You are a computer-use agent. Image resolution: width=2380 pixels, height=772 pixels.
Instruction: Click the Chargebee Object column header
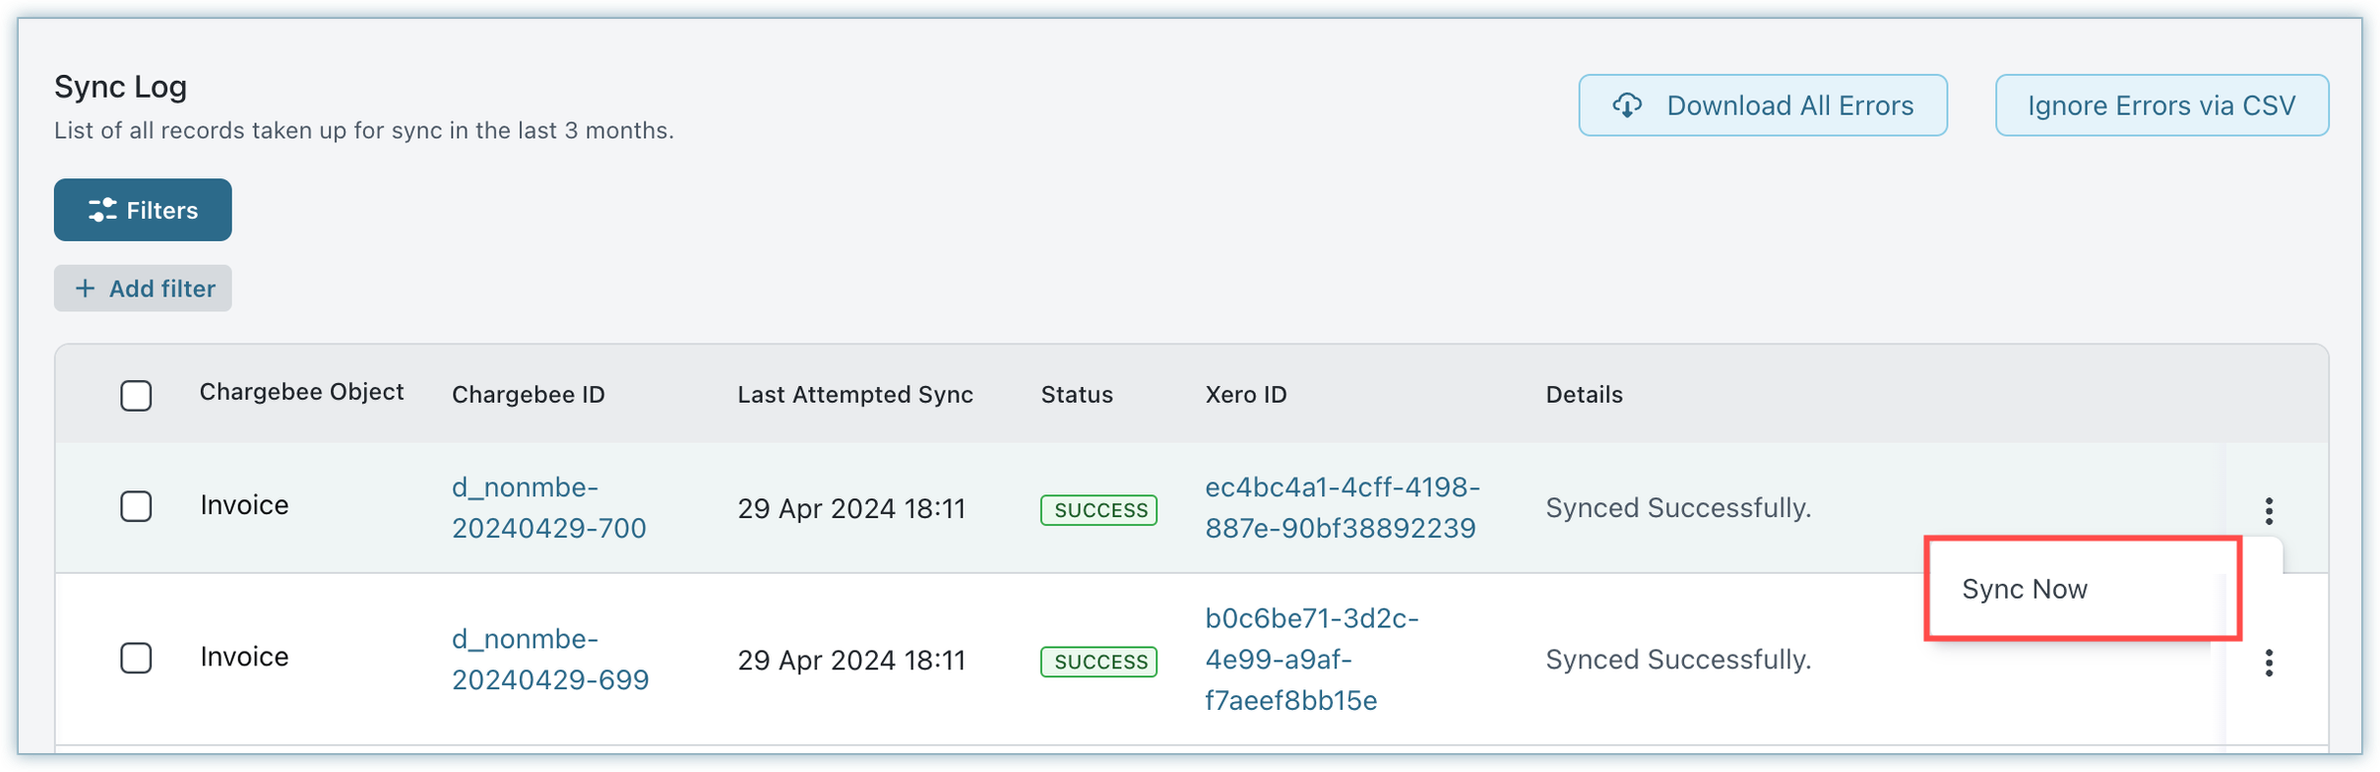(x=301, y=392)
